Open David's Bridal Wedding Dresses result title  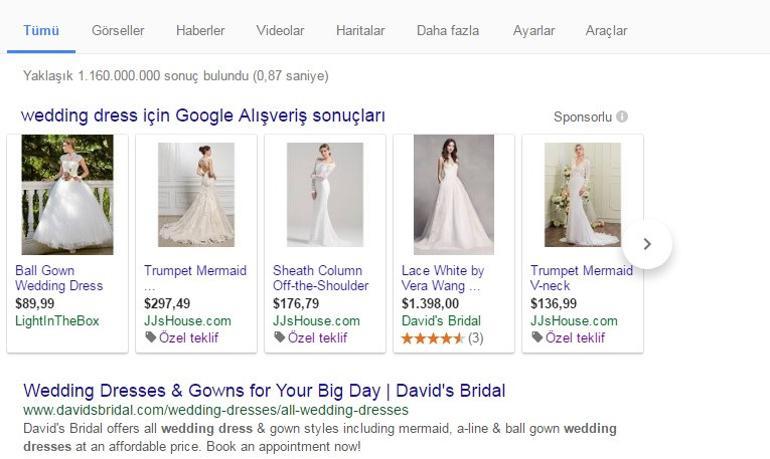264,390
